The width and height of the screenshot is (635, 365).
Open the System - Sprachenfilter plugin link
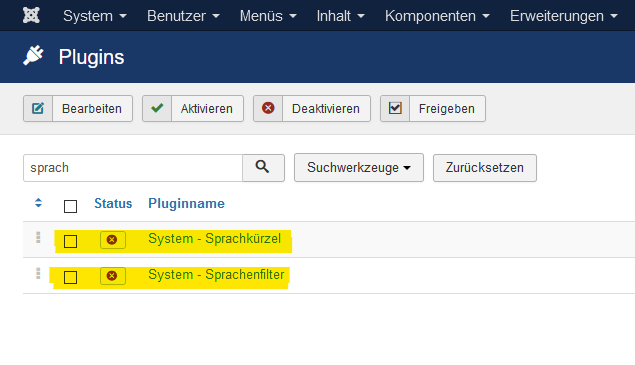click(x=216, y=275)
